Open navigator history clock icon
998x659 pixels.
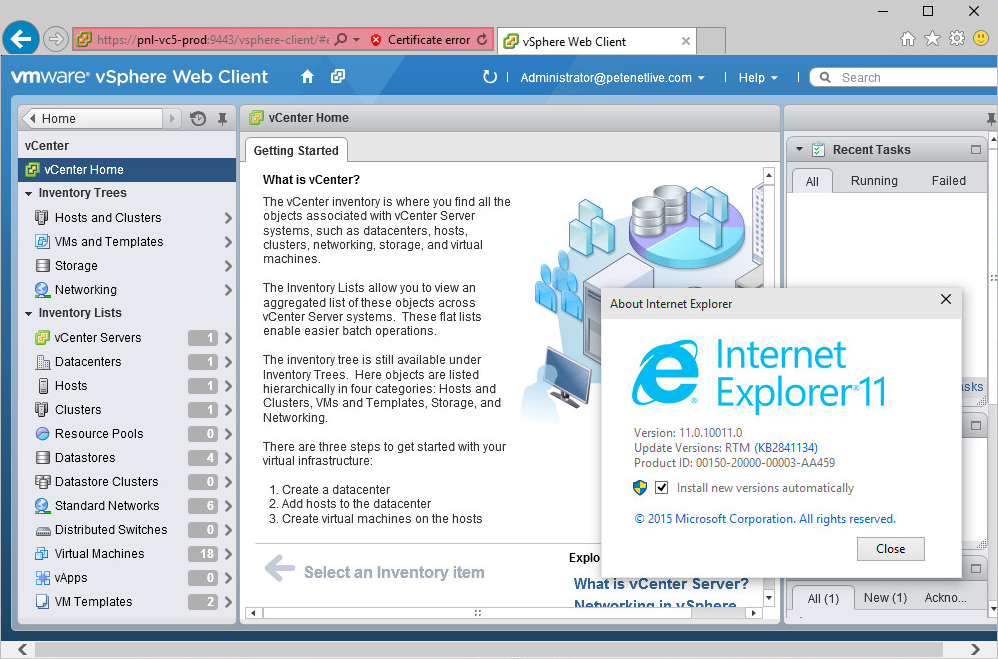tap(198, 118)
